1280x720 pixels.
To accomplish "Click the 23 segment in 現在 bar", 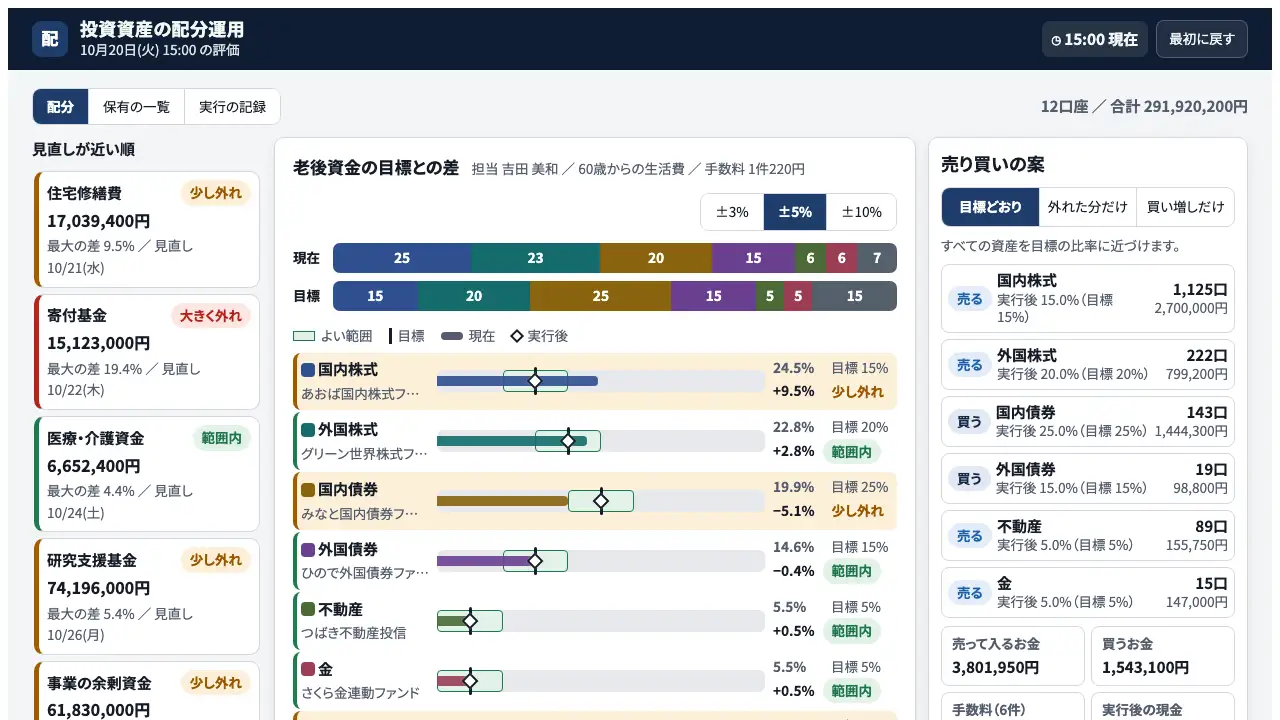I will 535,258.
